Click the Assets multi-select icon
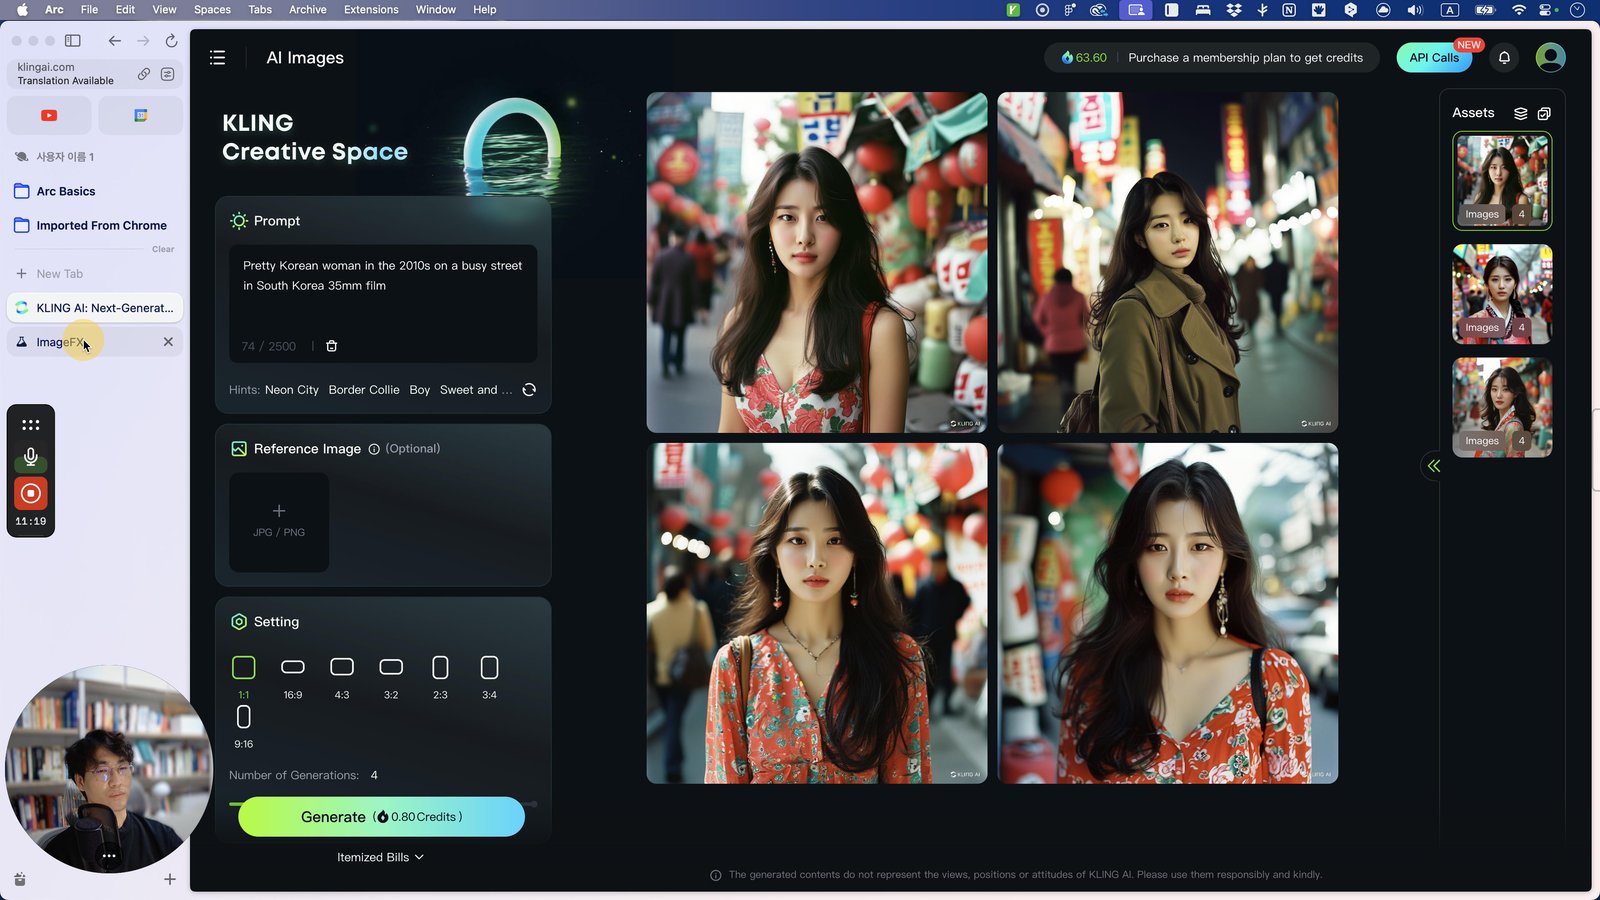 click(x=1544, y=113)
